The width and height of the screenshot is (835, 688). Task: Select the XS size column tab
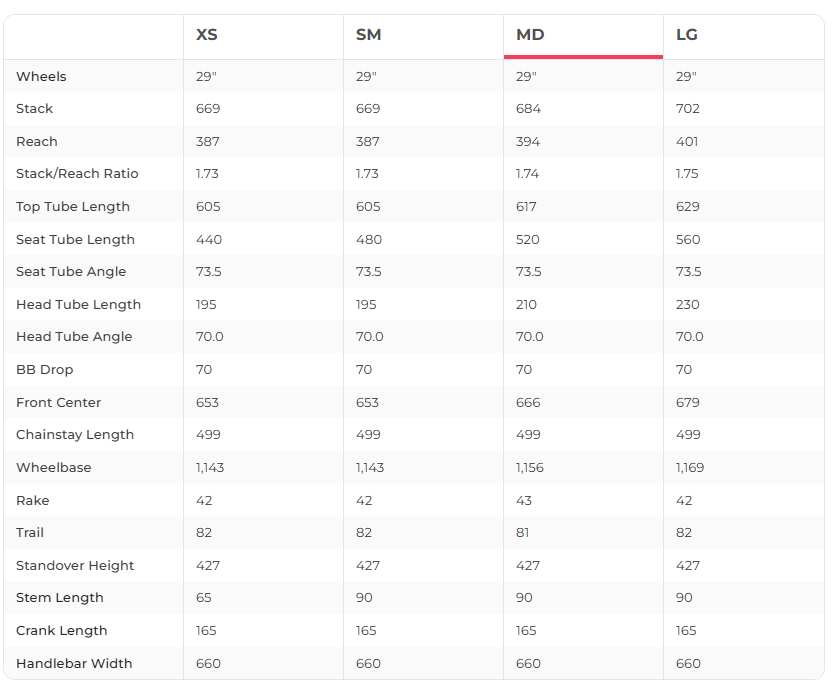(207, 35)
